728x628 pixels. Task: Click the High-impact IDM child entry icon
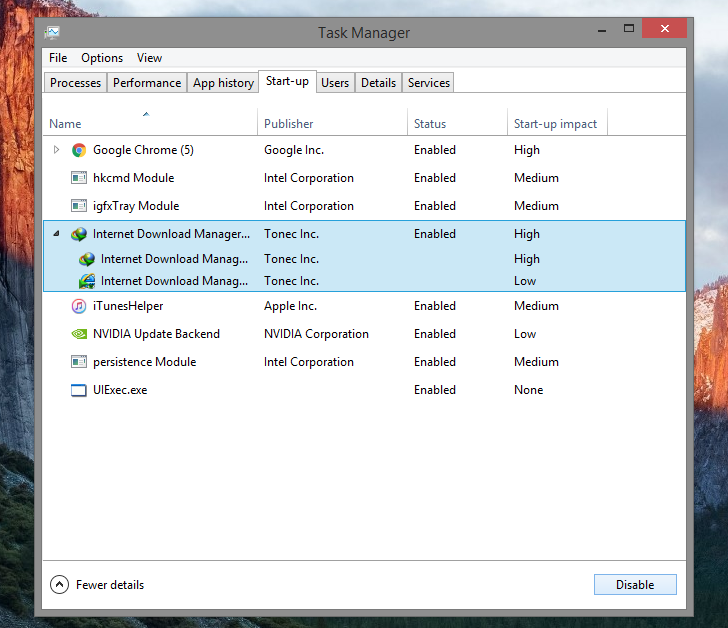[87, 259]
